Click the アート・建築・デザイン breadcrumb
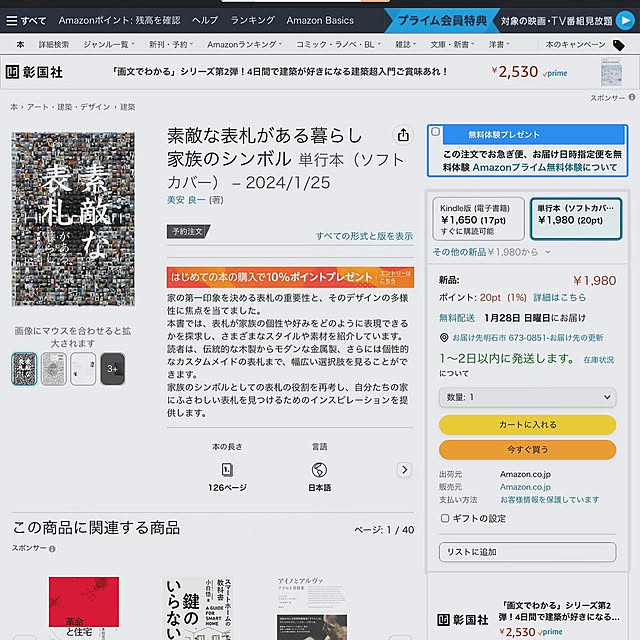The height and width of the screenshot is (640, 640). (69, 107)
